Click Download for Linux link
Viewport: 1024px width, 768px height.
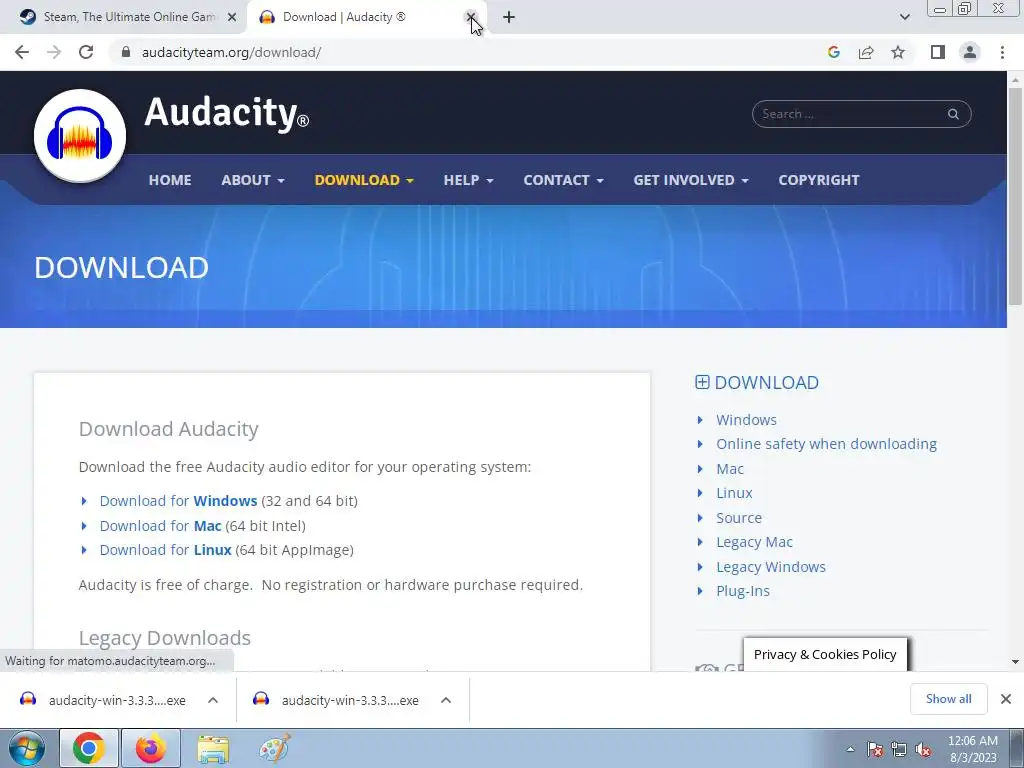coord(165,550)
